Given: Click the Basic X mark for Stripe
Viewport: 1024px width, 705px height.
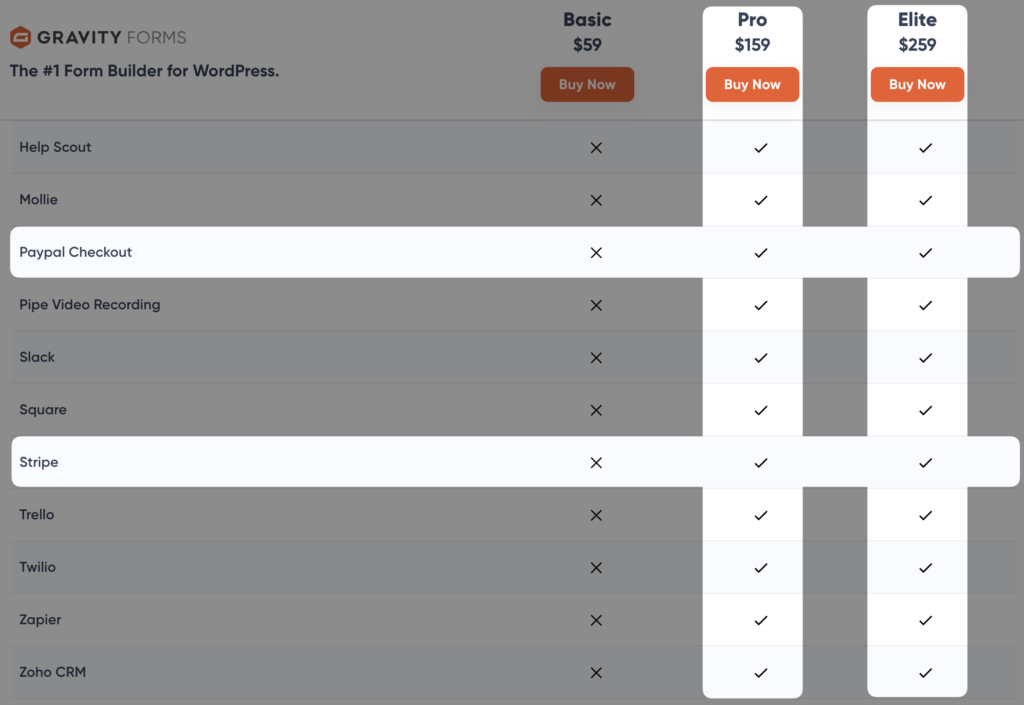Looking at the screenshot, I should pyautogui.click(x=596, y=463).
